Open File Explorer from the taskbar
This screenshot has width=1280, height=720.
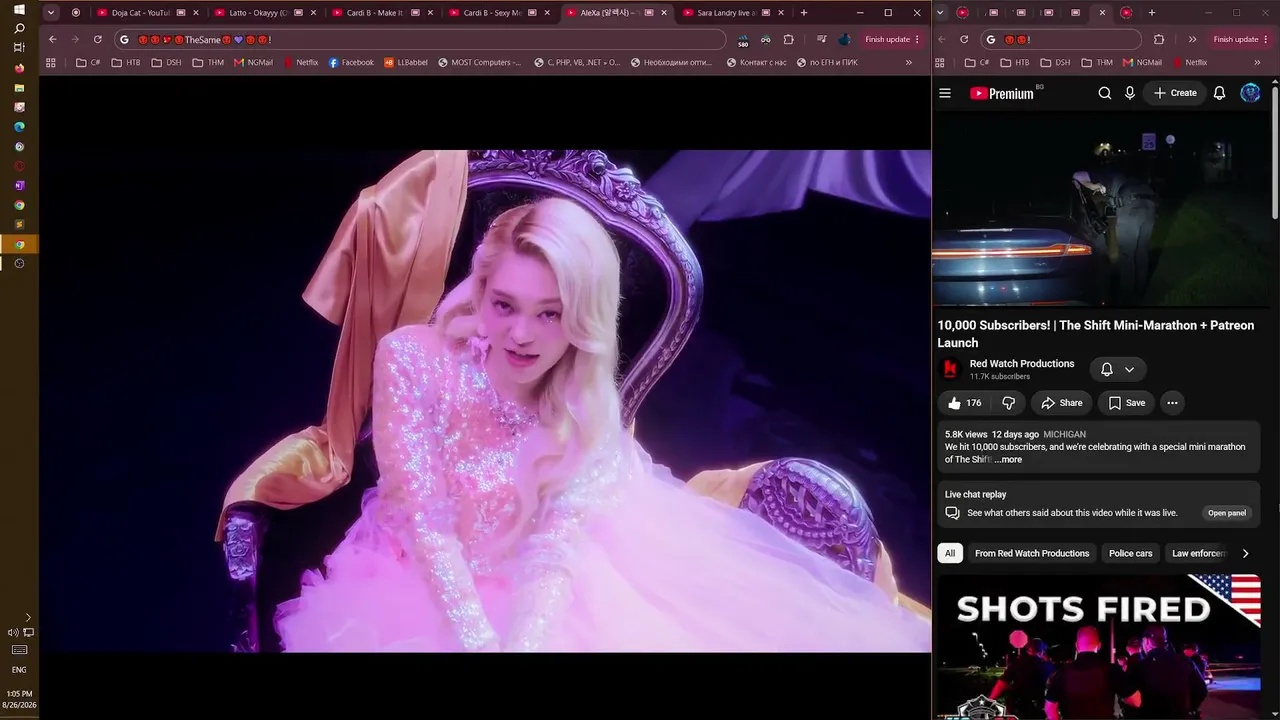pos(19,88)
